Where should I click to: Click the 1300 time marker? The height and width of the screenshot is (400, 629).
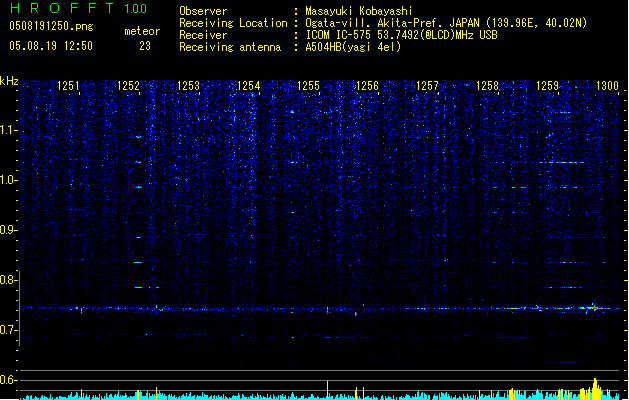pyautogui.click(x=607, y=86)
